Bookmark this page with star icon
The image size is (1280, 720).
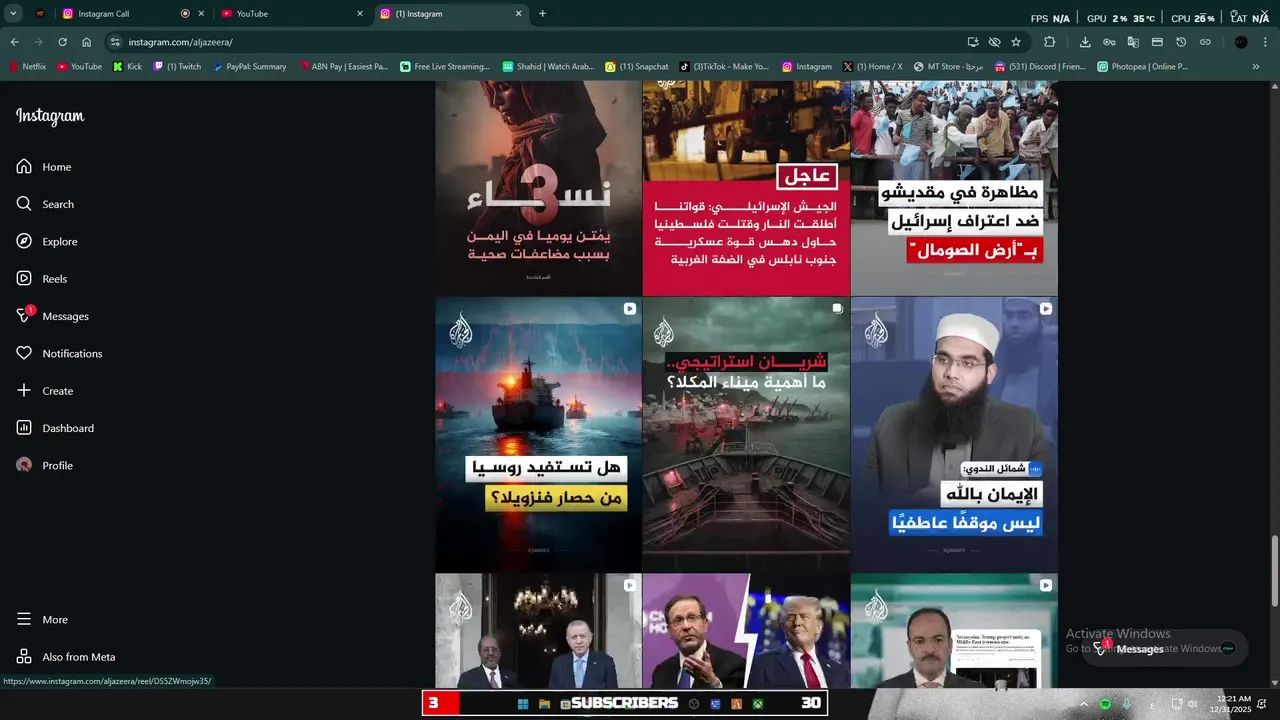tap(1016, 42)
